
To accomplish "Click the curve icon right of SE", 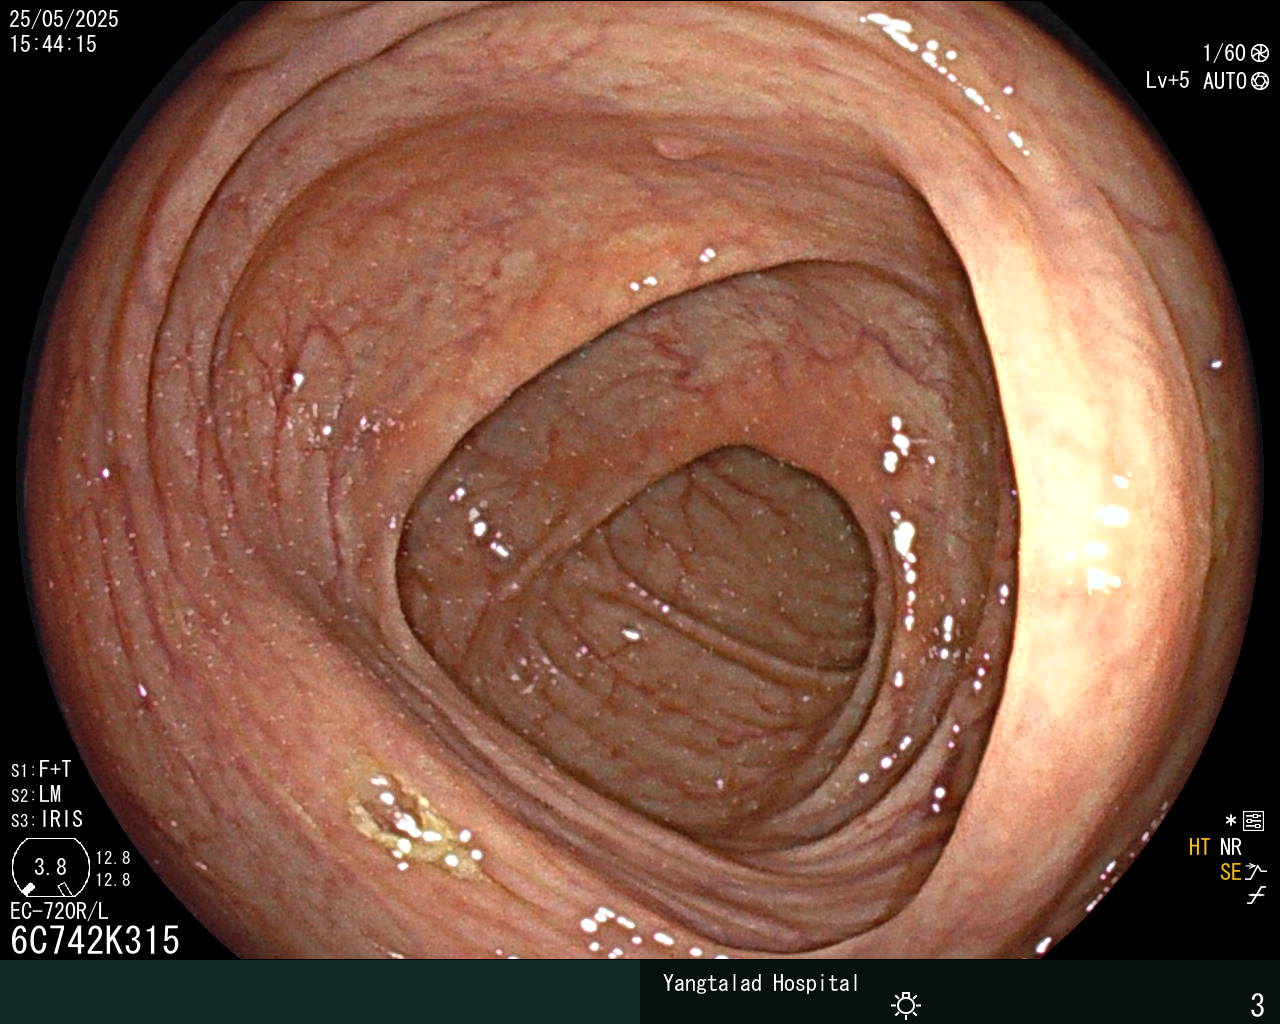I will coord(1256,872).
